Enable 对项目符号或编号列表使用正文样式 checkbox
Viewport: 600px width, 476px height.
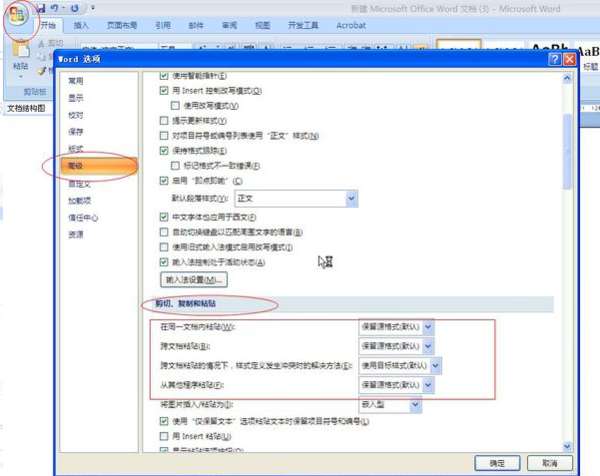[164, 135]
